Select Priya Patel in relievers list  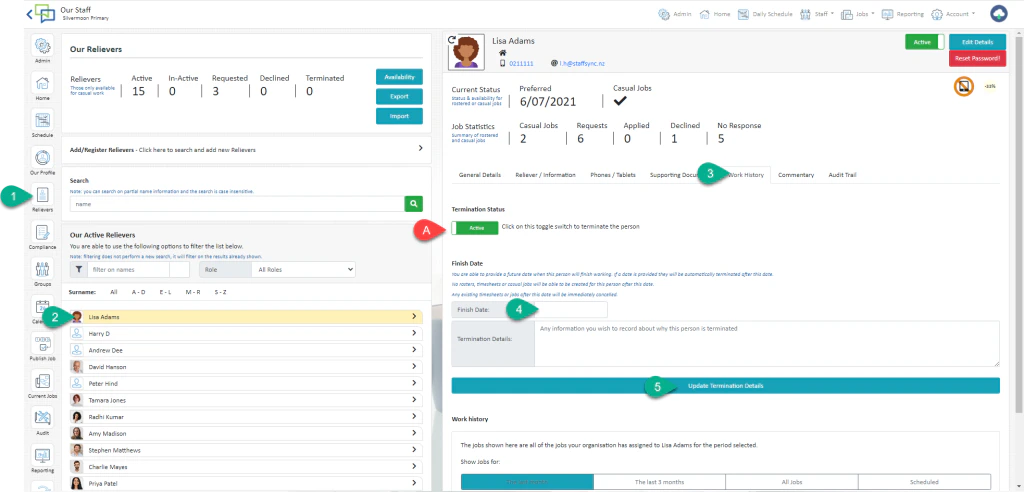246,484
